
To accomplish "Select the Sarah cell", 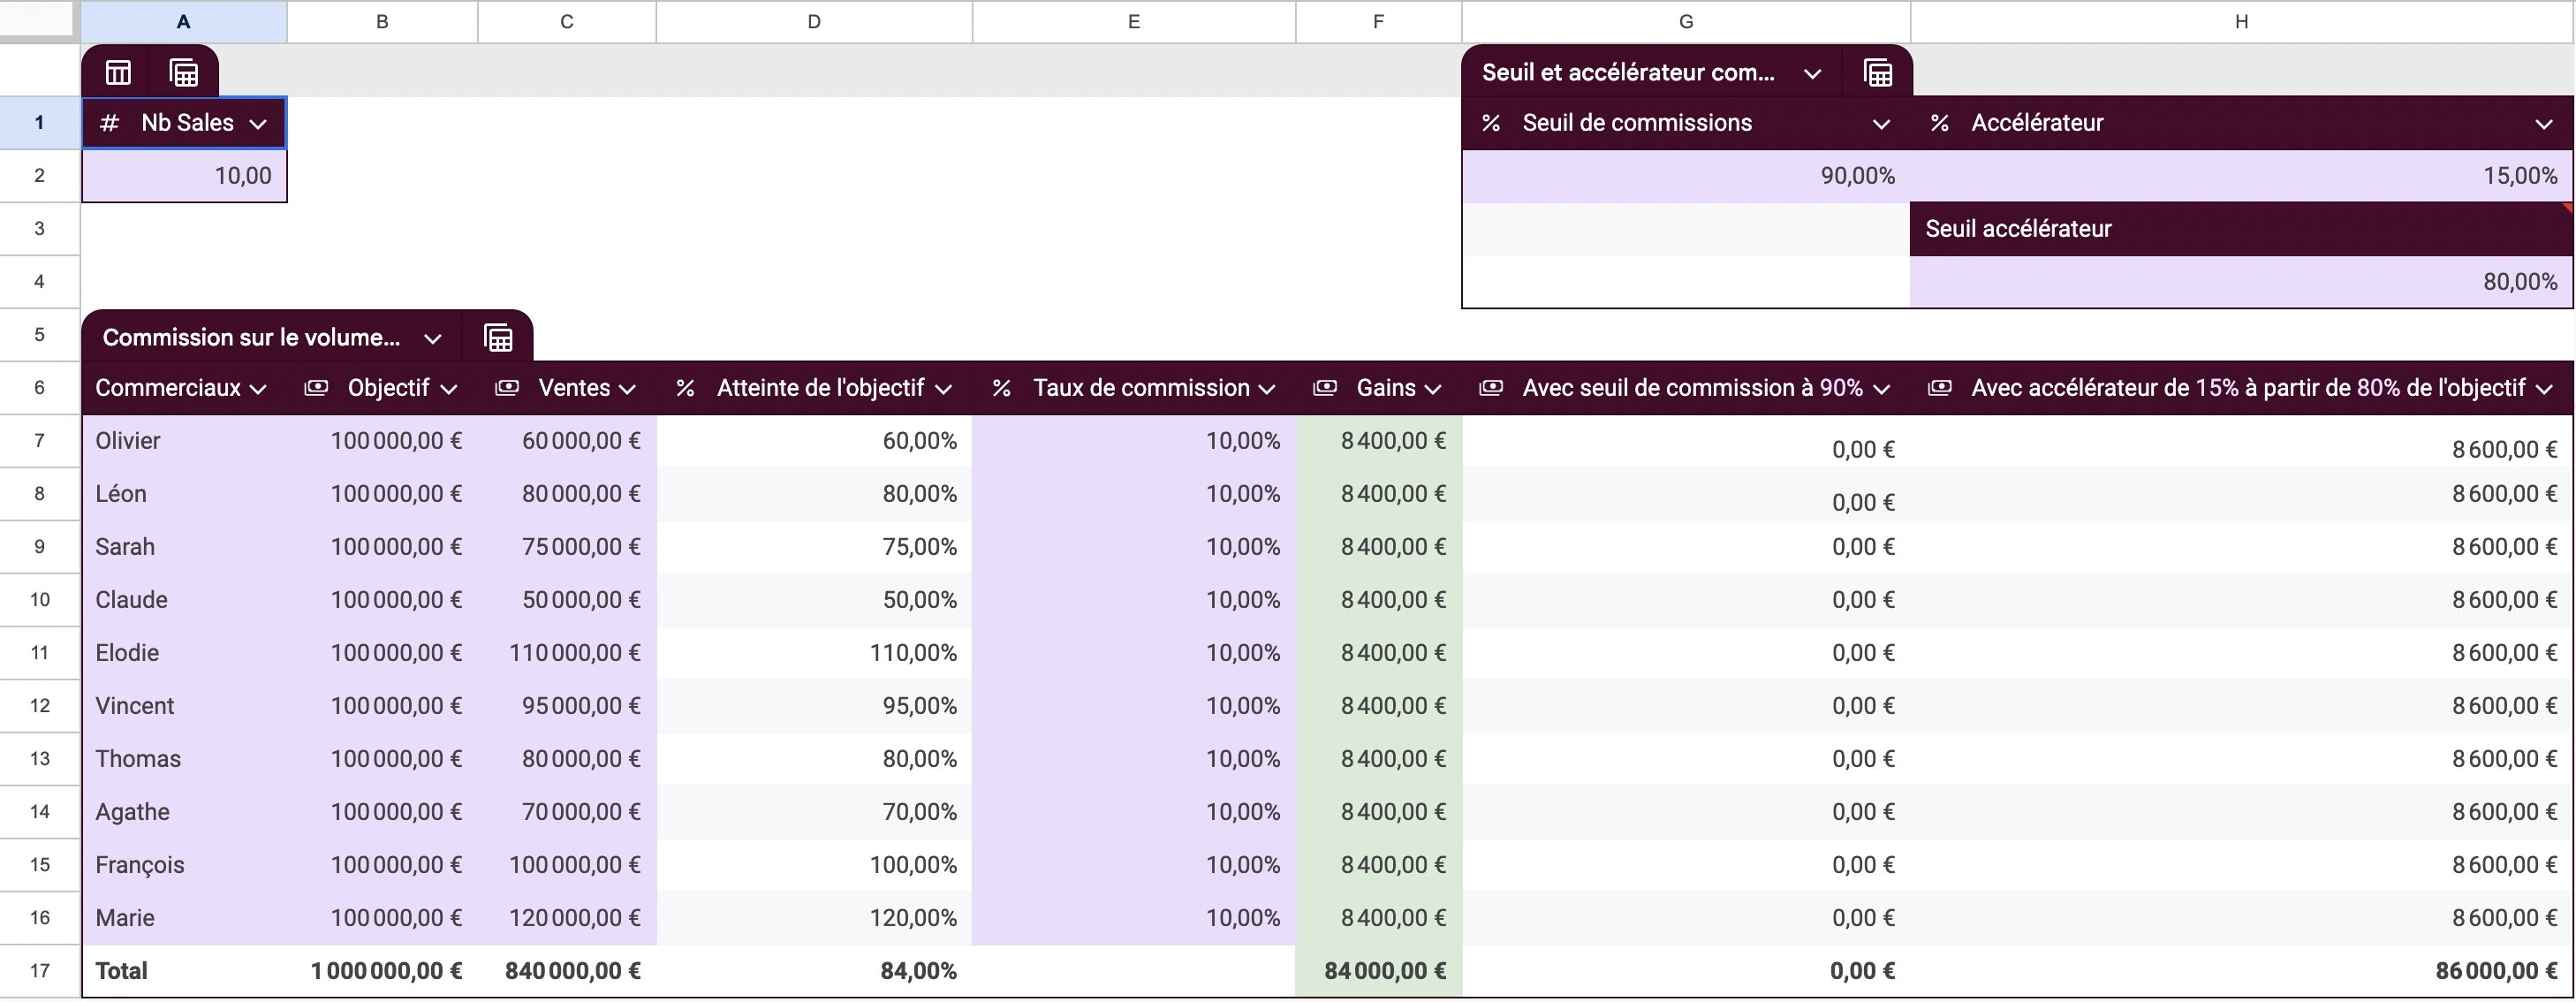I will pyautogui.click(x=184, y=547).
